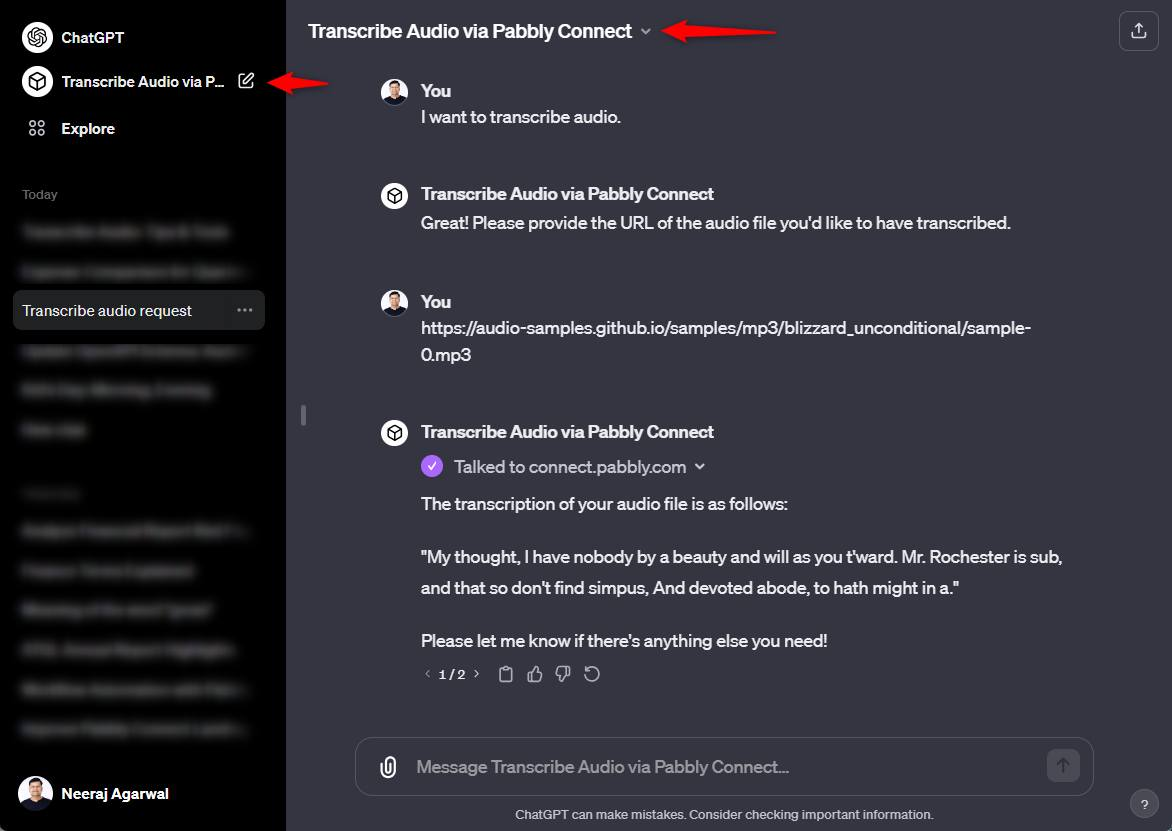The image size is (1172, 831).
Task: Go to previous response version arrow
Action: tap(428, 674)
